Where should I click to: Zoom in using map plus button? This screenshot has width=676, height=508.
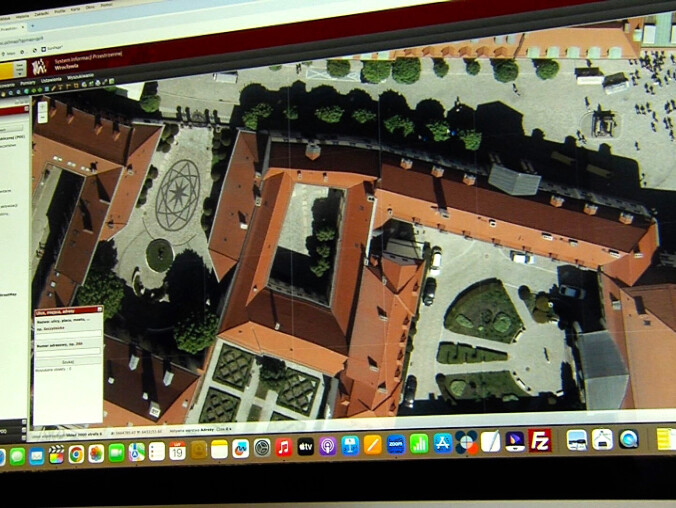click(43, 105)
